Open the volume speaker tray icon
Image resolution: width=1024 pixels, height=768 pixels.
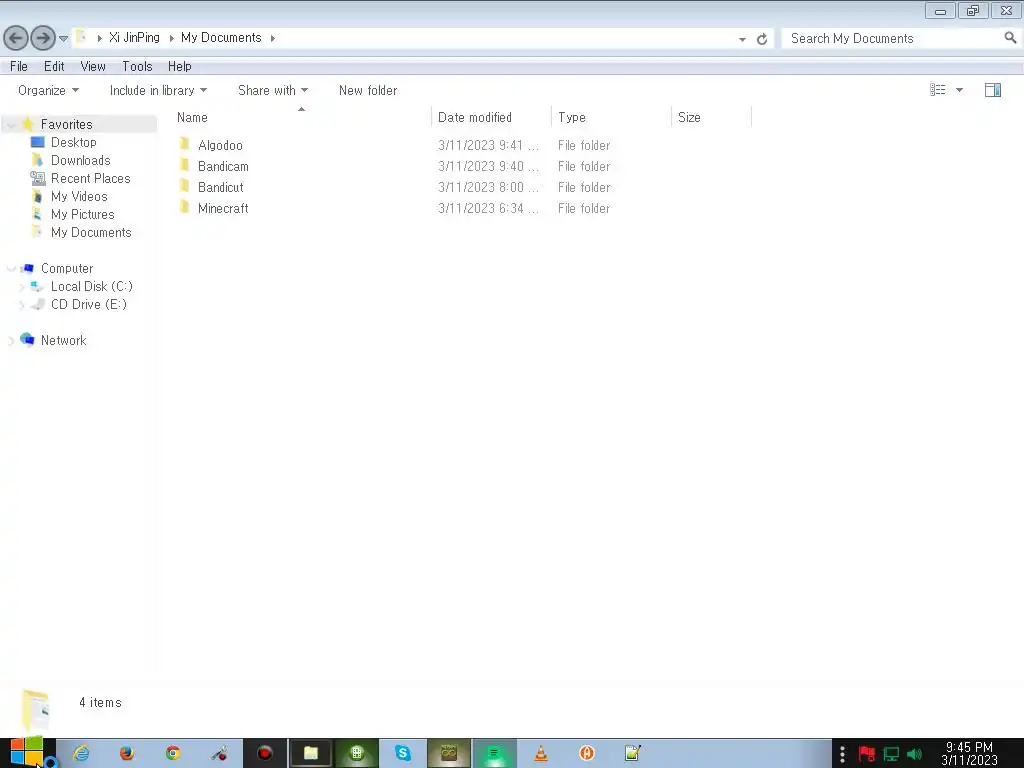(914, 755)
